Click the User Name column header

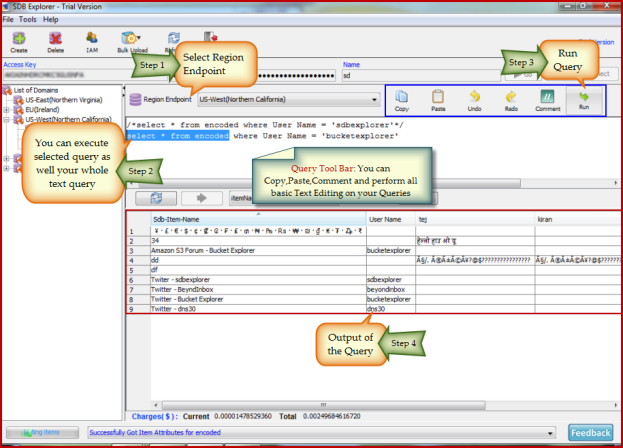click(x=391, y=219)
